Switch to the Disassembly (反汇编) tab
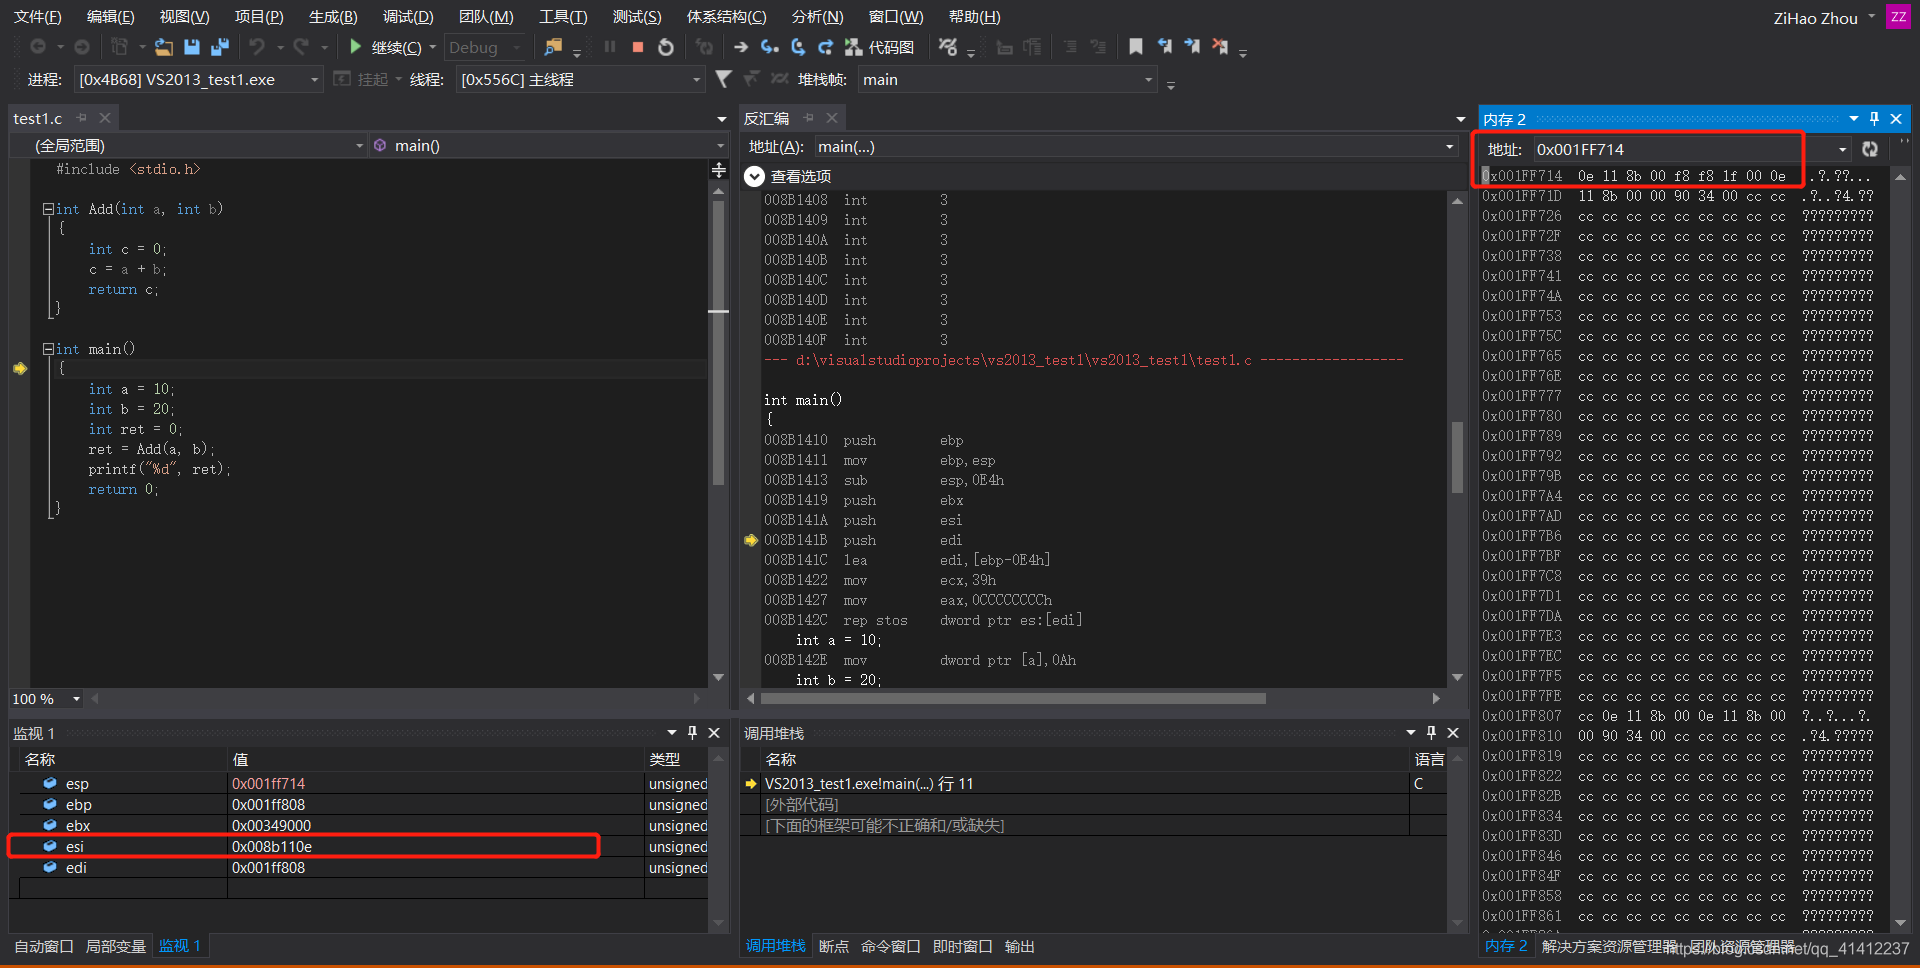The width and height of the screenshot is (1920, 968). point(766,118)
